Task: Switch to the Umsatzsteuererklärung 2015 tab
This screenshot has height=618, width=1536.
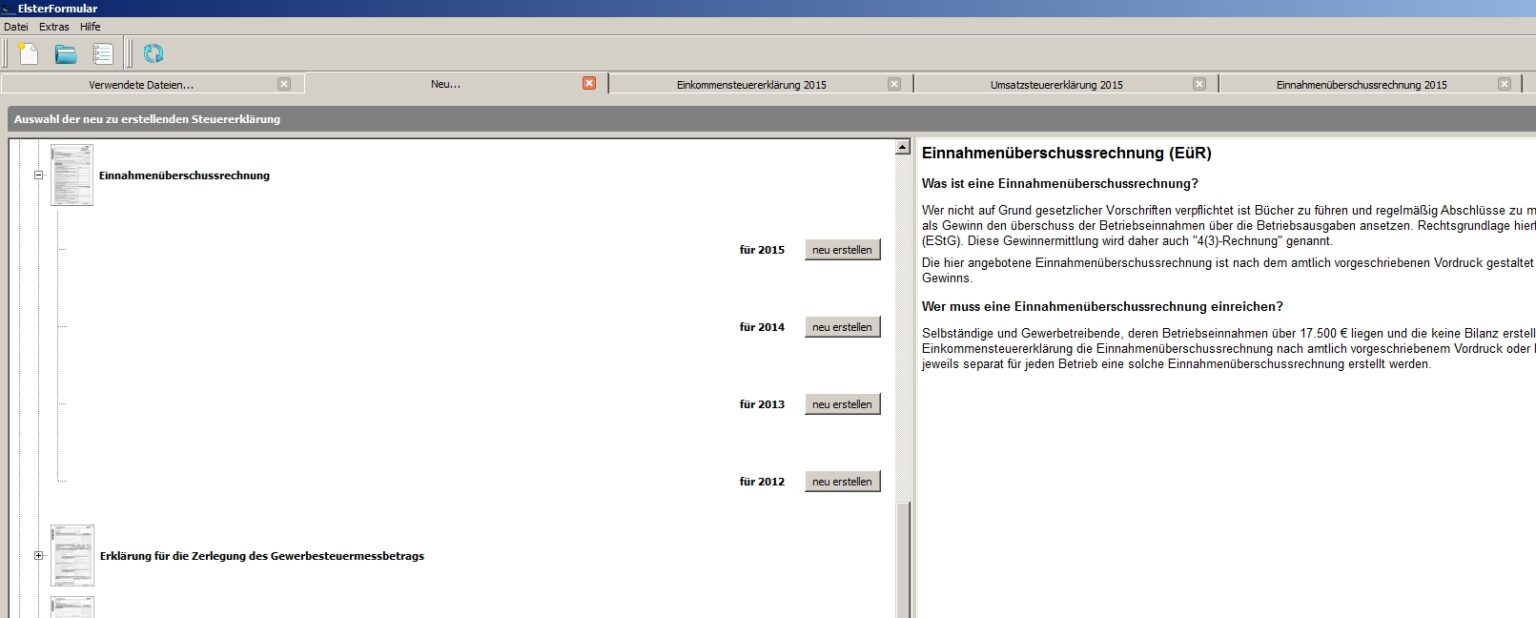Action: 1056,85
